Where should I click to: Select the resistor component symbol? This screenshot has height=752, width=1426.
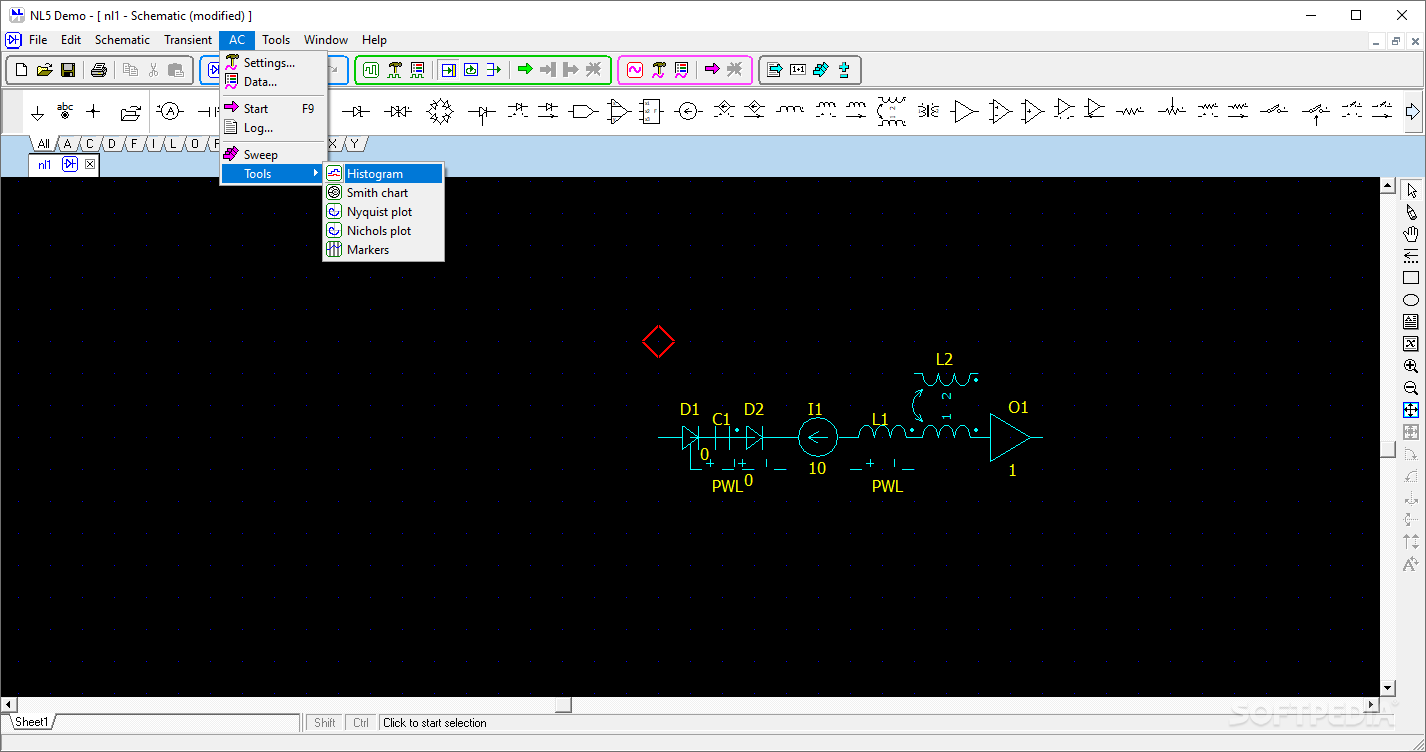point(1130,112)
